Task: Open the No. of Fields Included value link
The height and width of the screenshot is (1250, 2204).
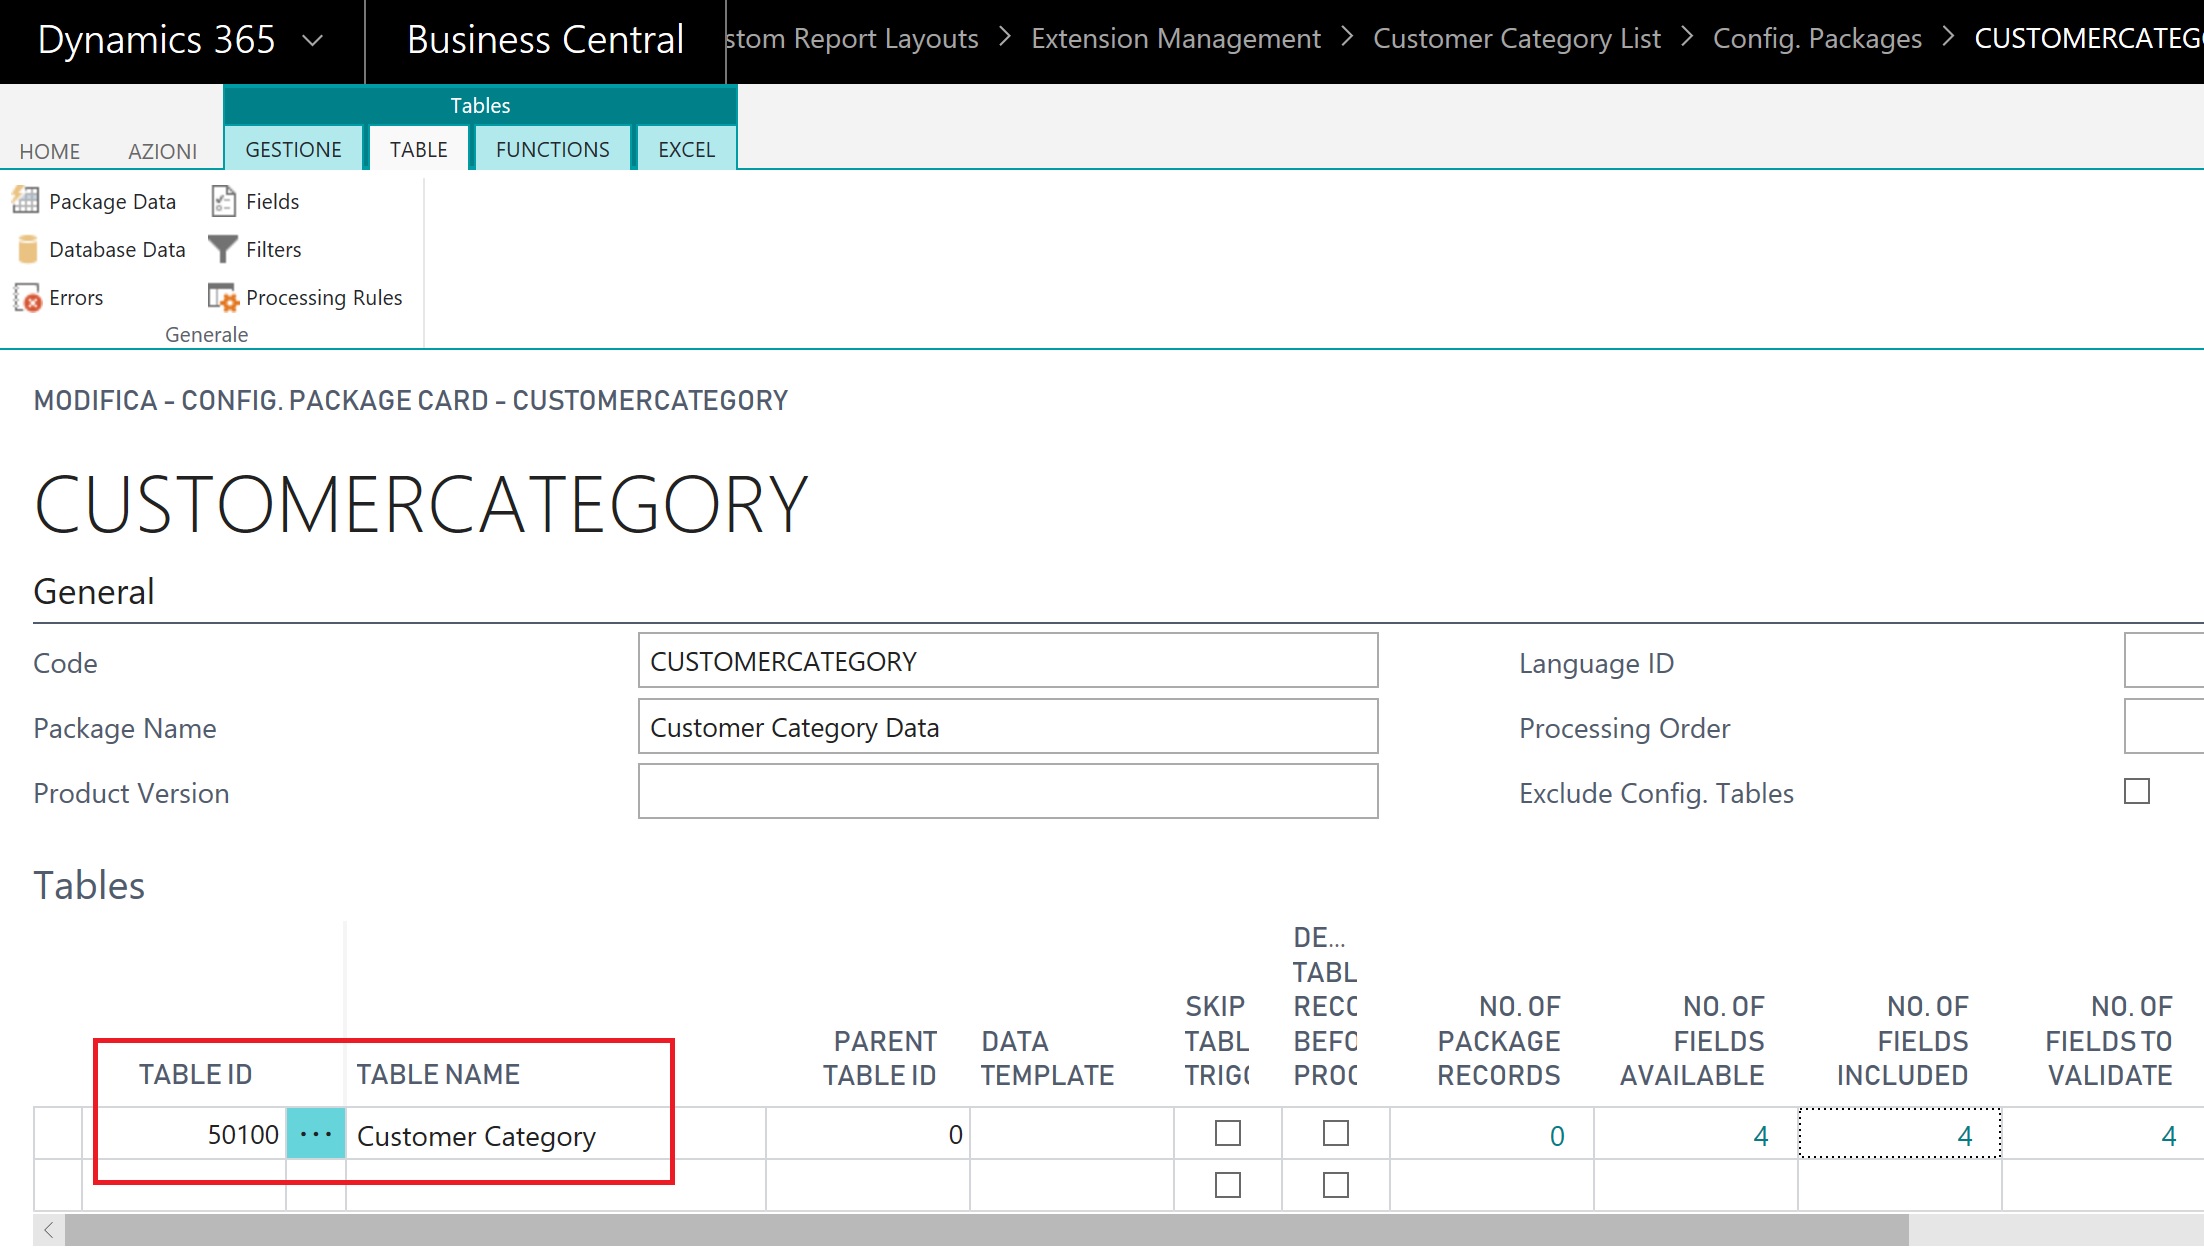Action: [1963, 1134]
